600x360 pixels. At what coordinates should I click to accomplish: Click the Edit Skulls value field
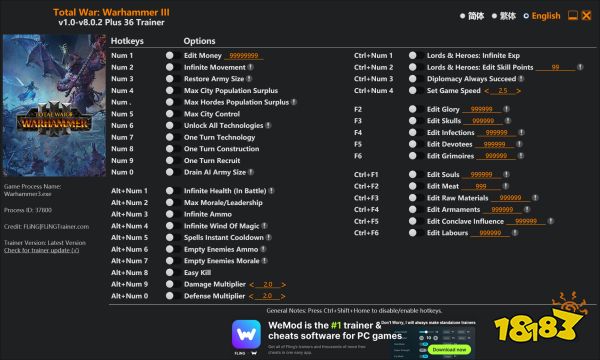coord(483,121)
